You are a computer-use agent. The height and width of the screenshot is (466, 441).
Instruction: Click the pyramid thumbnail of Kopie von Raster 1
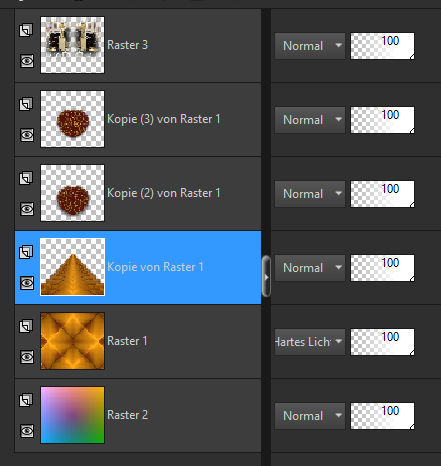tap(72, 267)
